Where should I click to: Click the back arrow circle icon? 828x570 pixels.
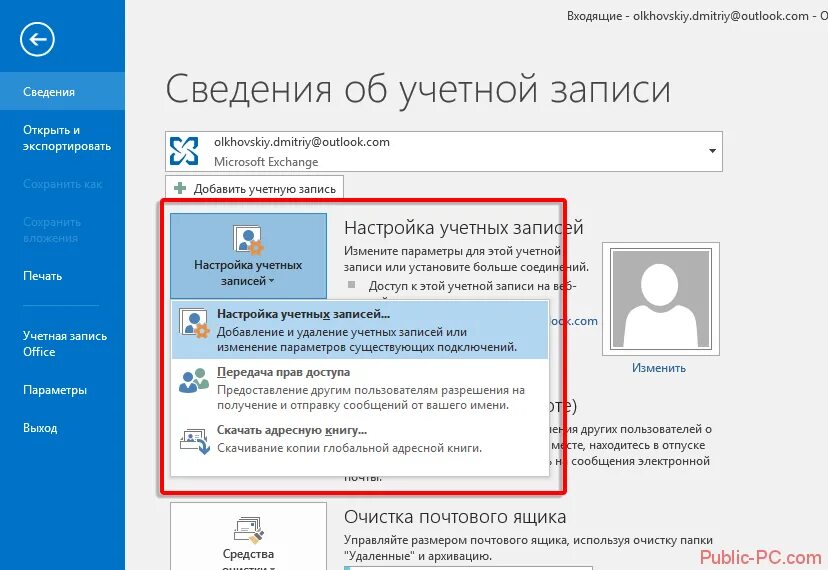pyautogui.click(x=37, y=39)
